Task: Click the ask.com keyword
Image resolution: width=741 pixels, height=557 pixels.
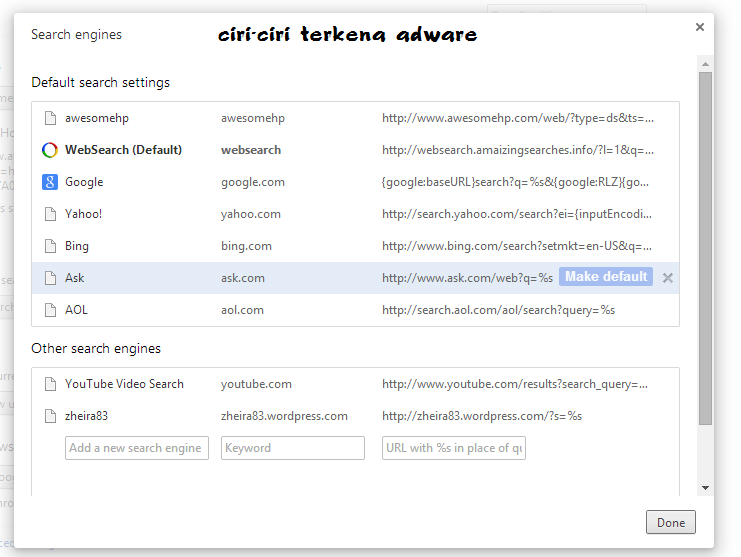Action: click(243, 278)
